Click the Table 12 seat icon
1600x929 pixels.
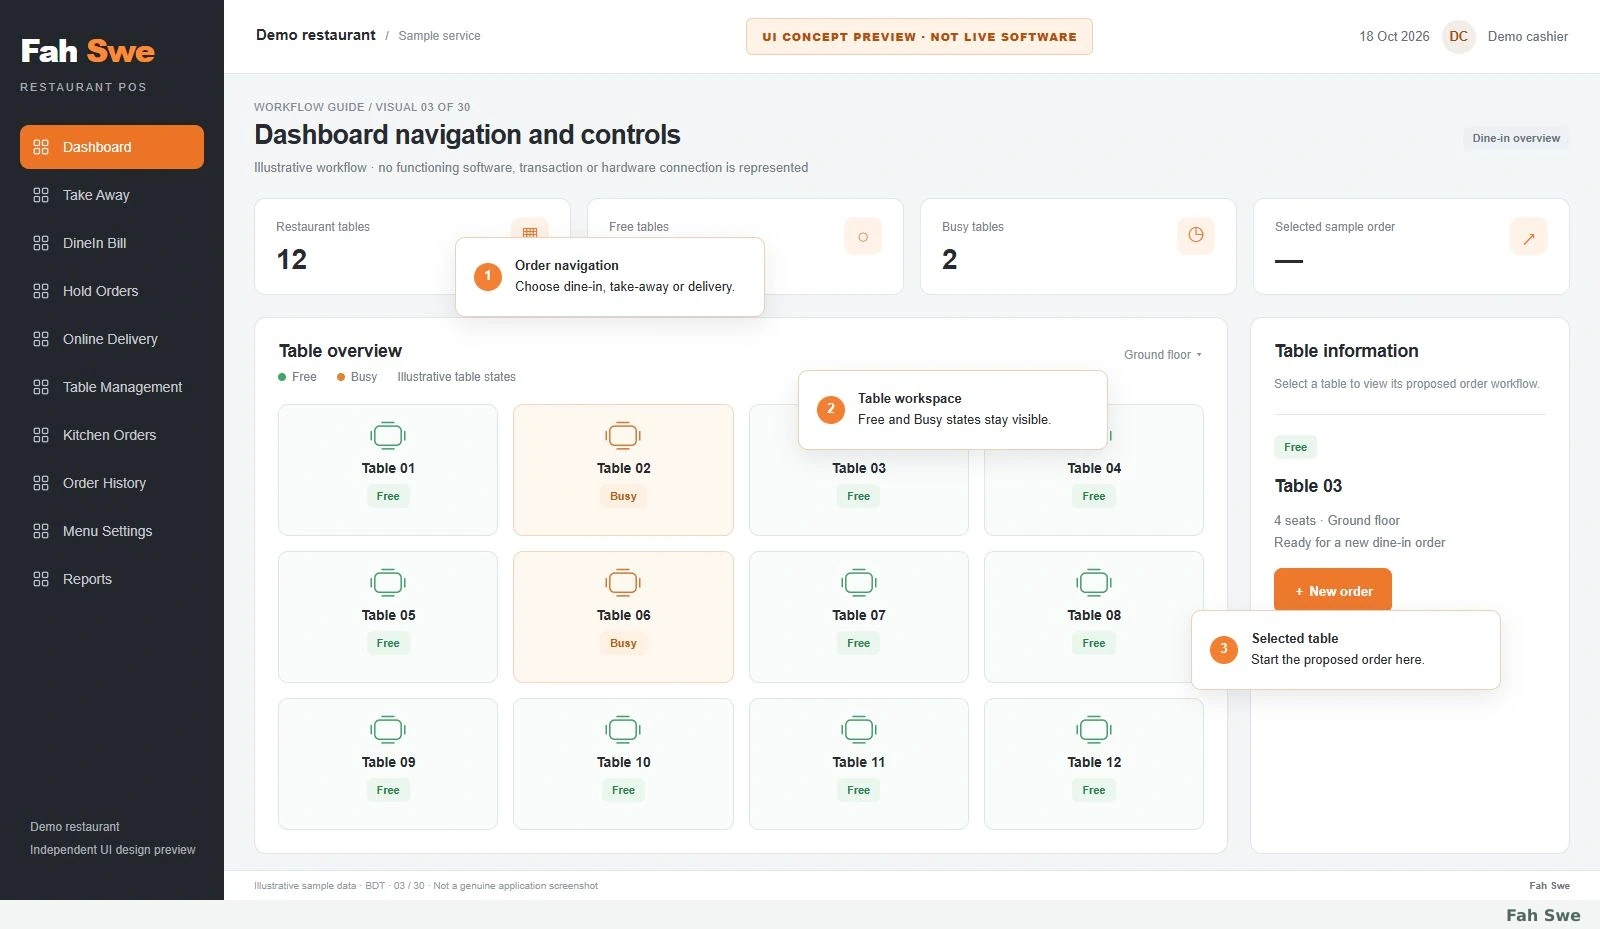point(1094,730)
